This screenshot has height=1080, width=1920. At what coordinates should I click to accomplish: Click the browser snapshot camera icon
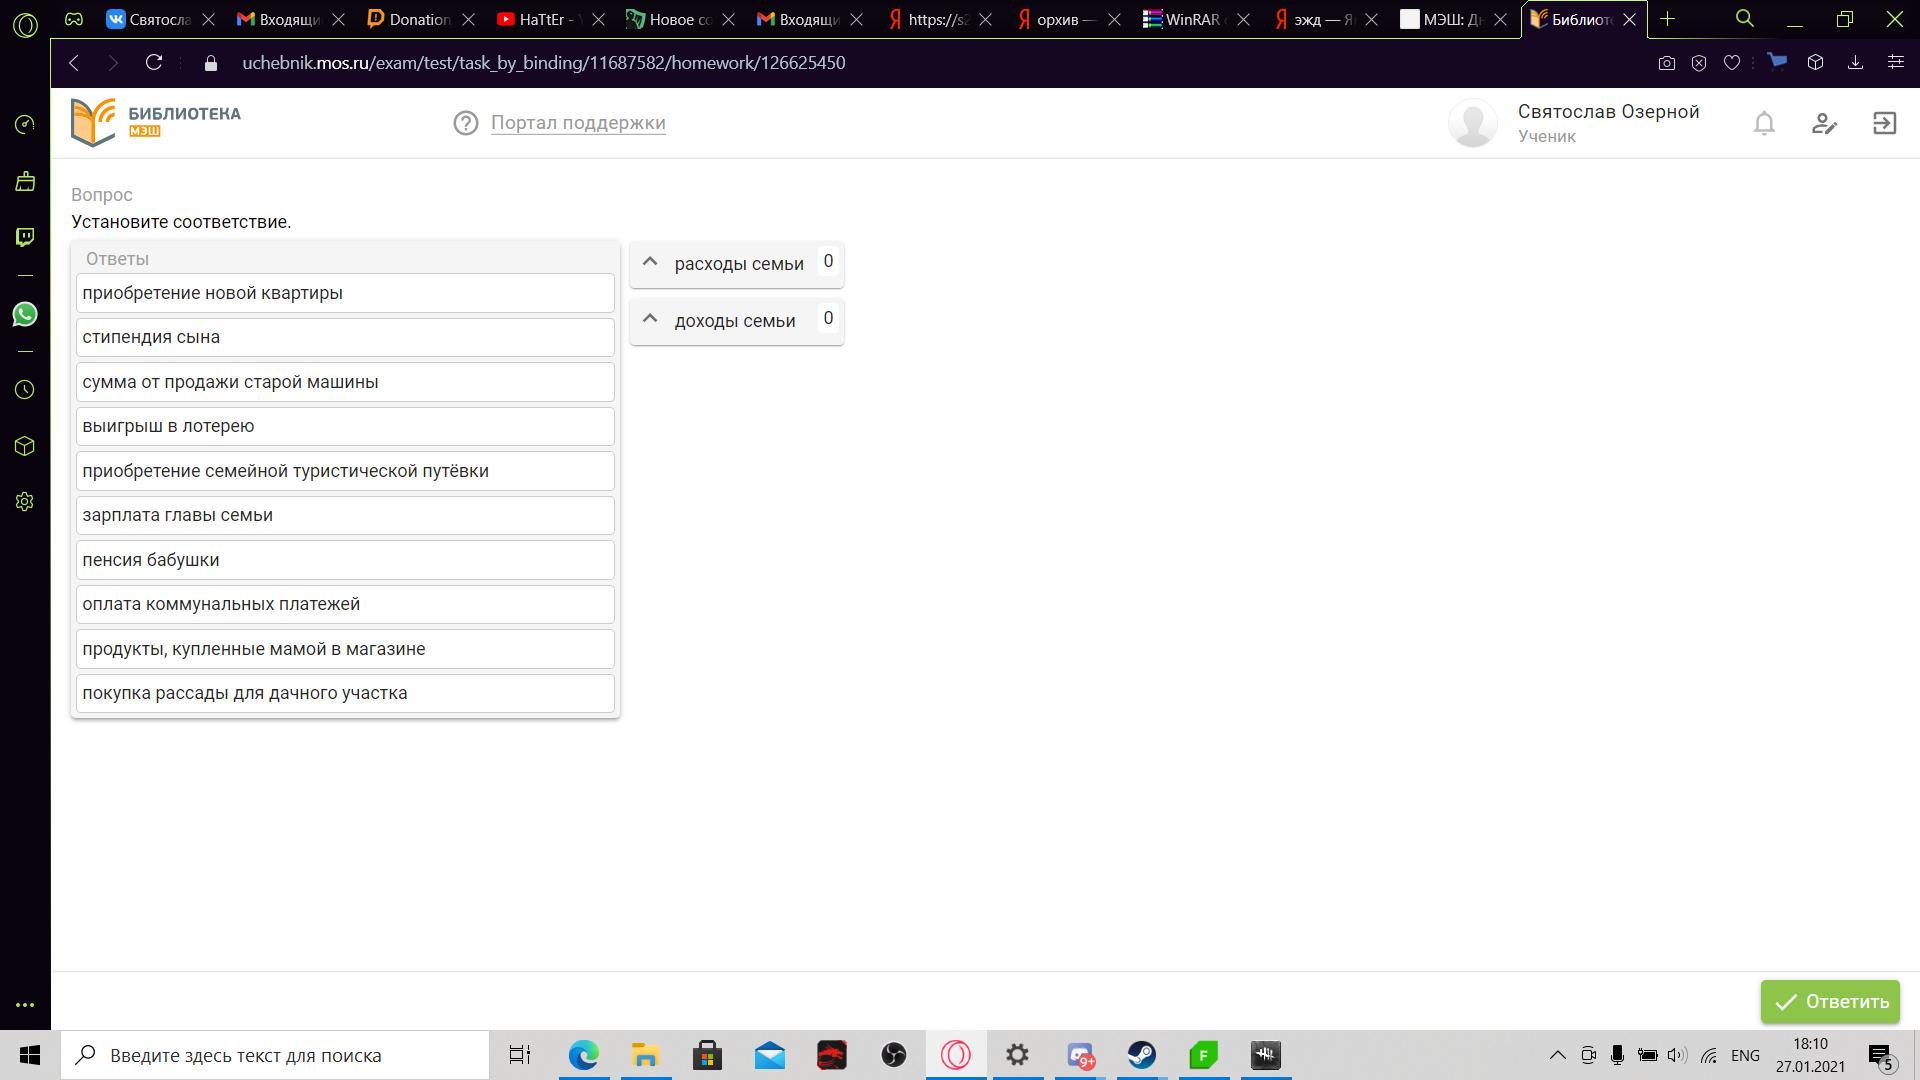point(1666,63)
